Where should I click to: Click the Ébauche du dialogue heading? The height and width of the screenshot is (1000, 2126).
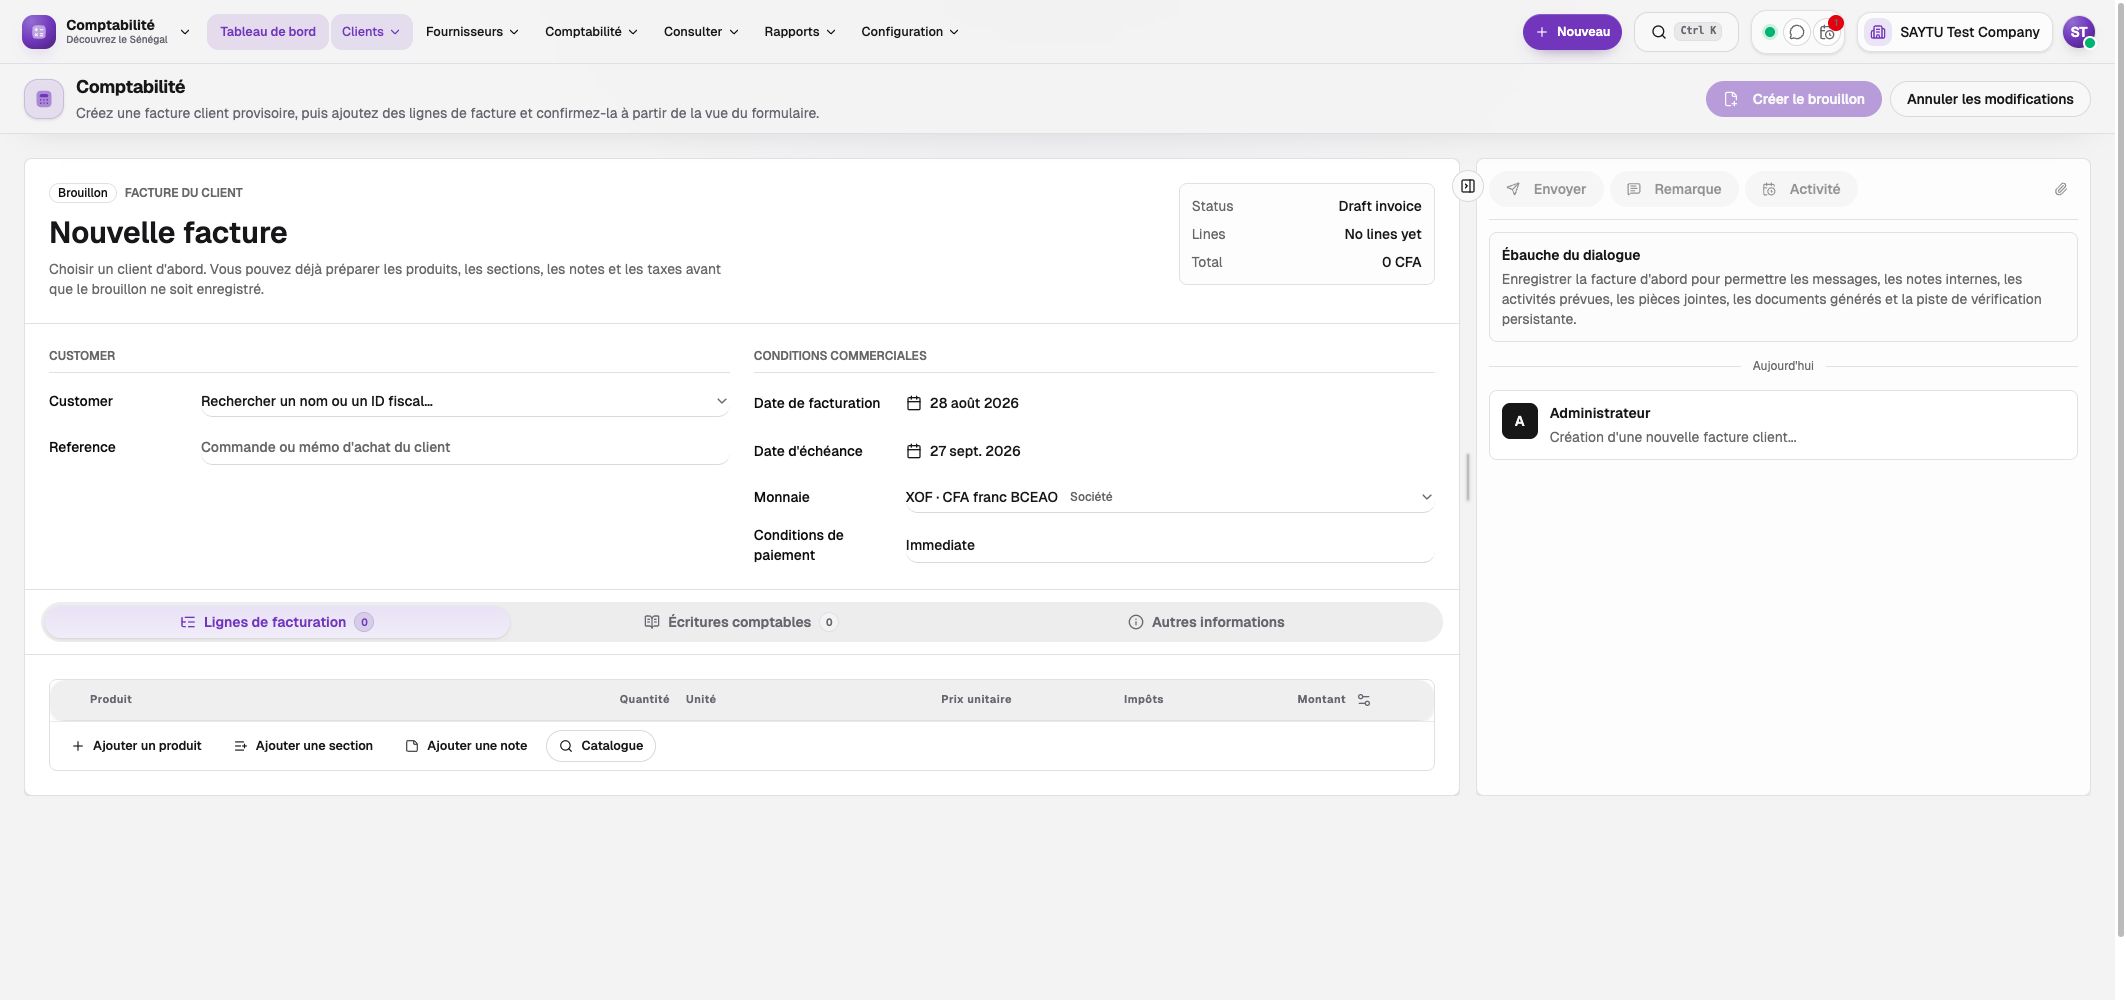tap(1571, 255)
